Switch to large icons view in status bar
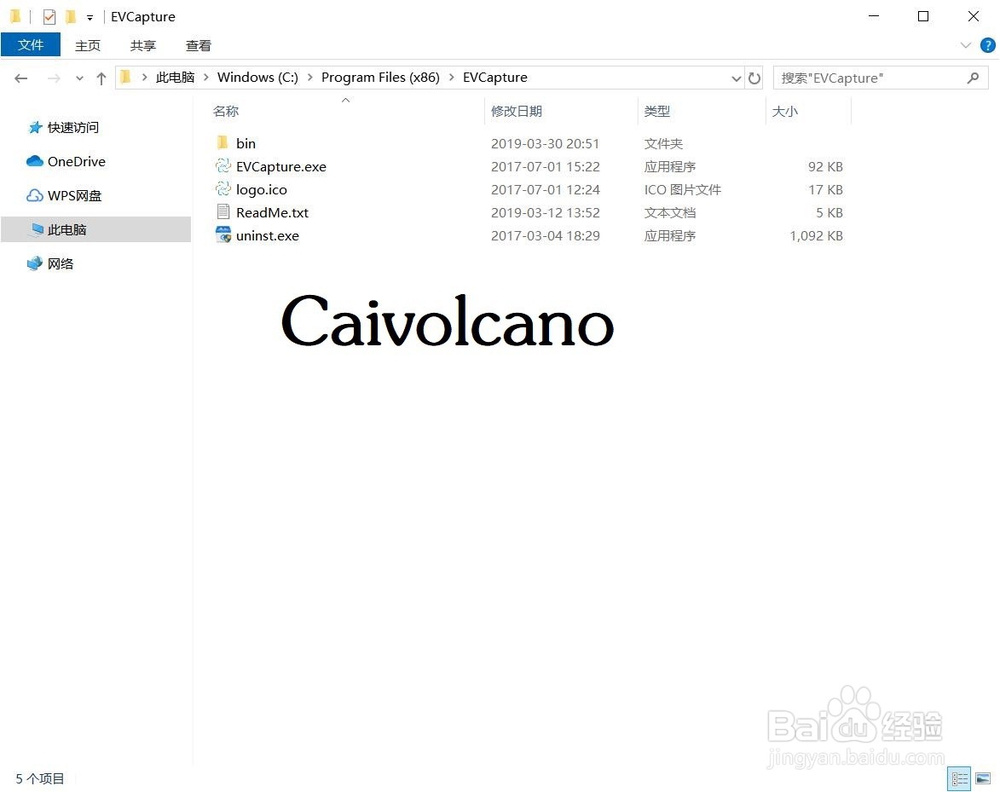1000x792 pixels. [x=983, y=779]
